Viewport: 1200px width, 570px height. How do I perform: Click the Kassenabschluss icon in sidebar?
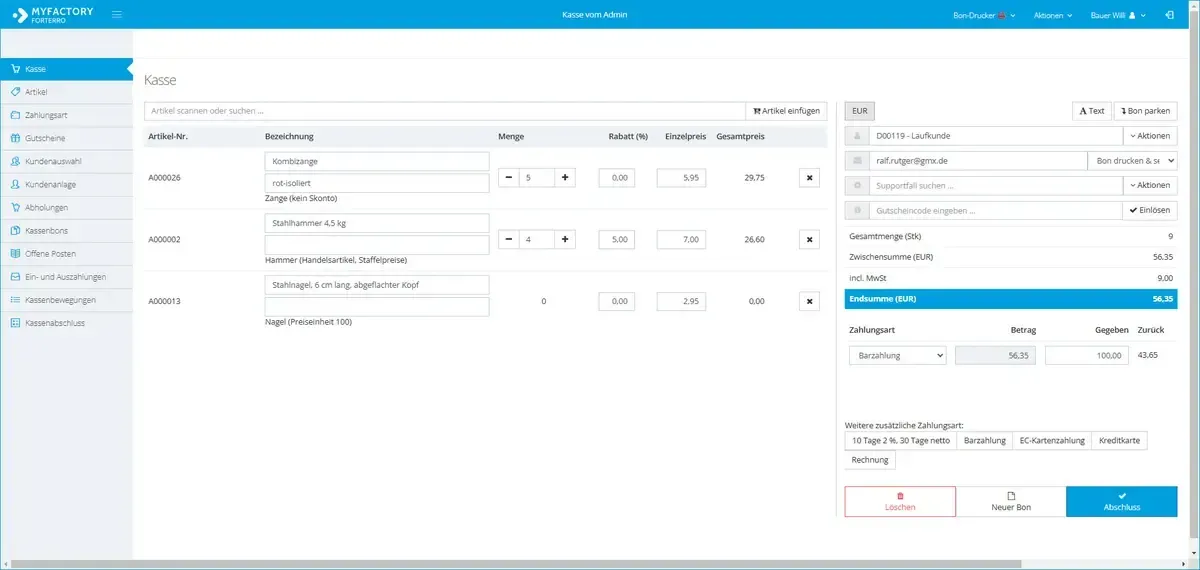(15, 323)
